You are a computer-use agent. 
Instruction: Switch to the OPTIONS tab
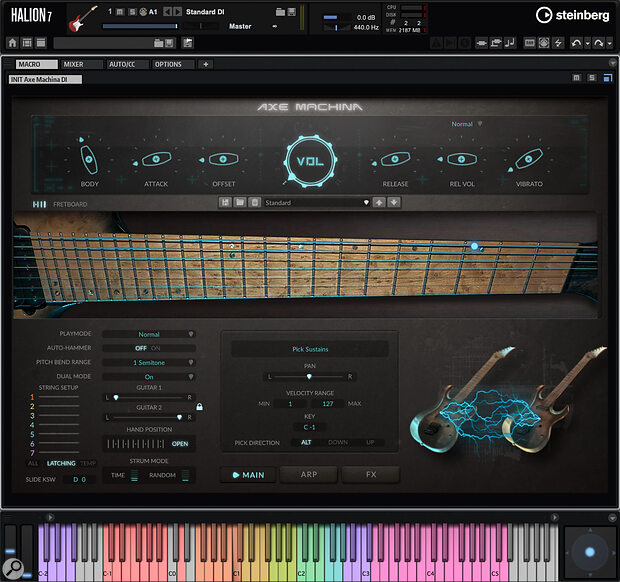pos(173,64)
